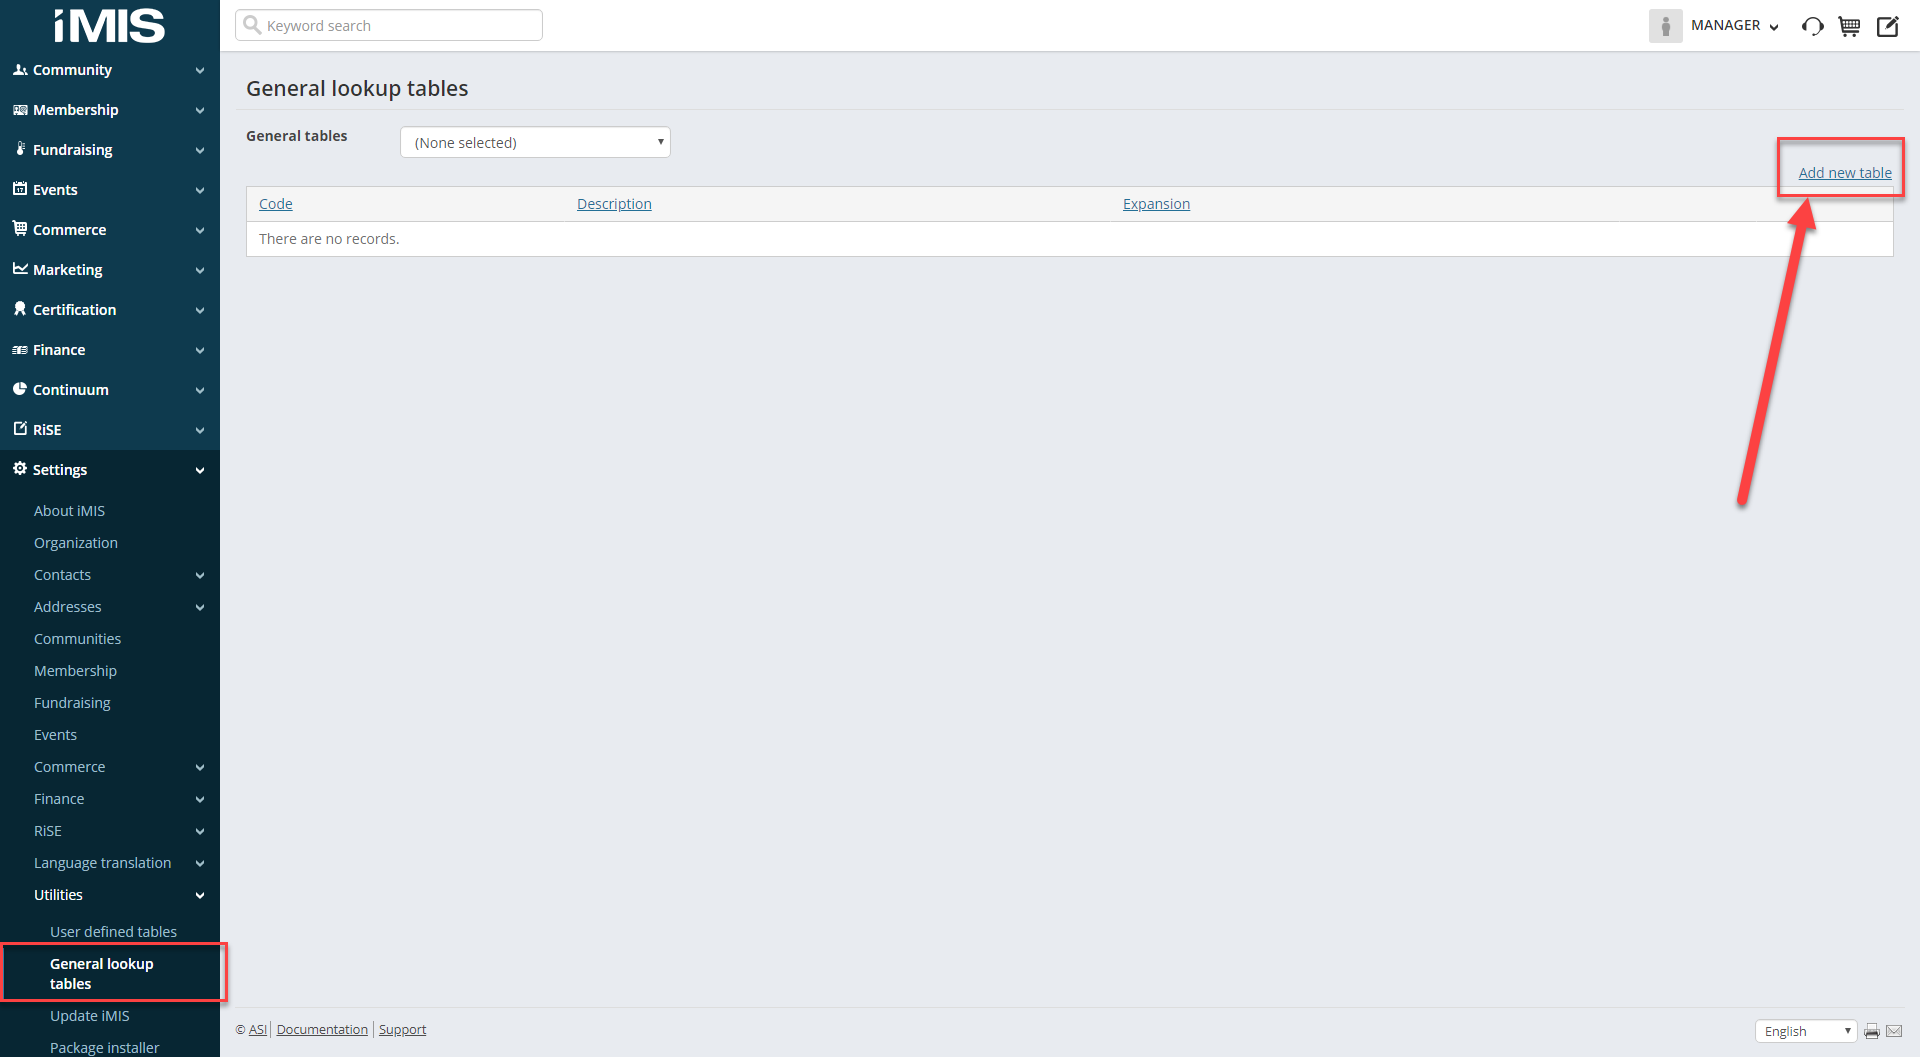Open the MANAGER account menu
Screen dimensions: 1920x1057
coord(1735,26)
